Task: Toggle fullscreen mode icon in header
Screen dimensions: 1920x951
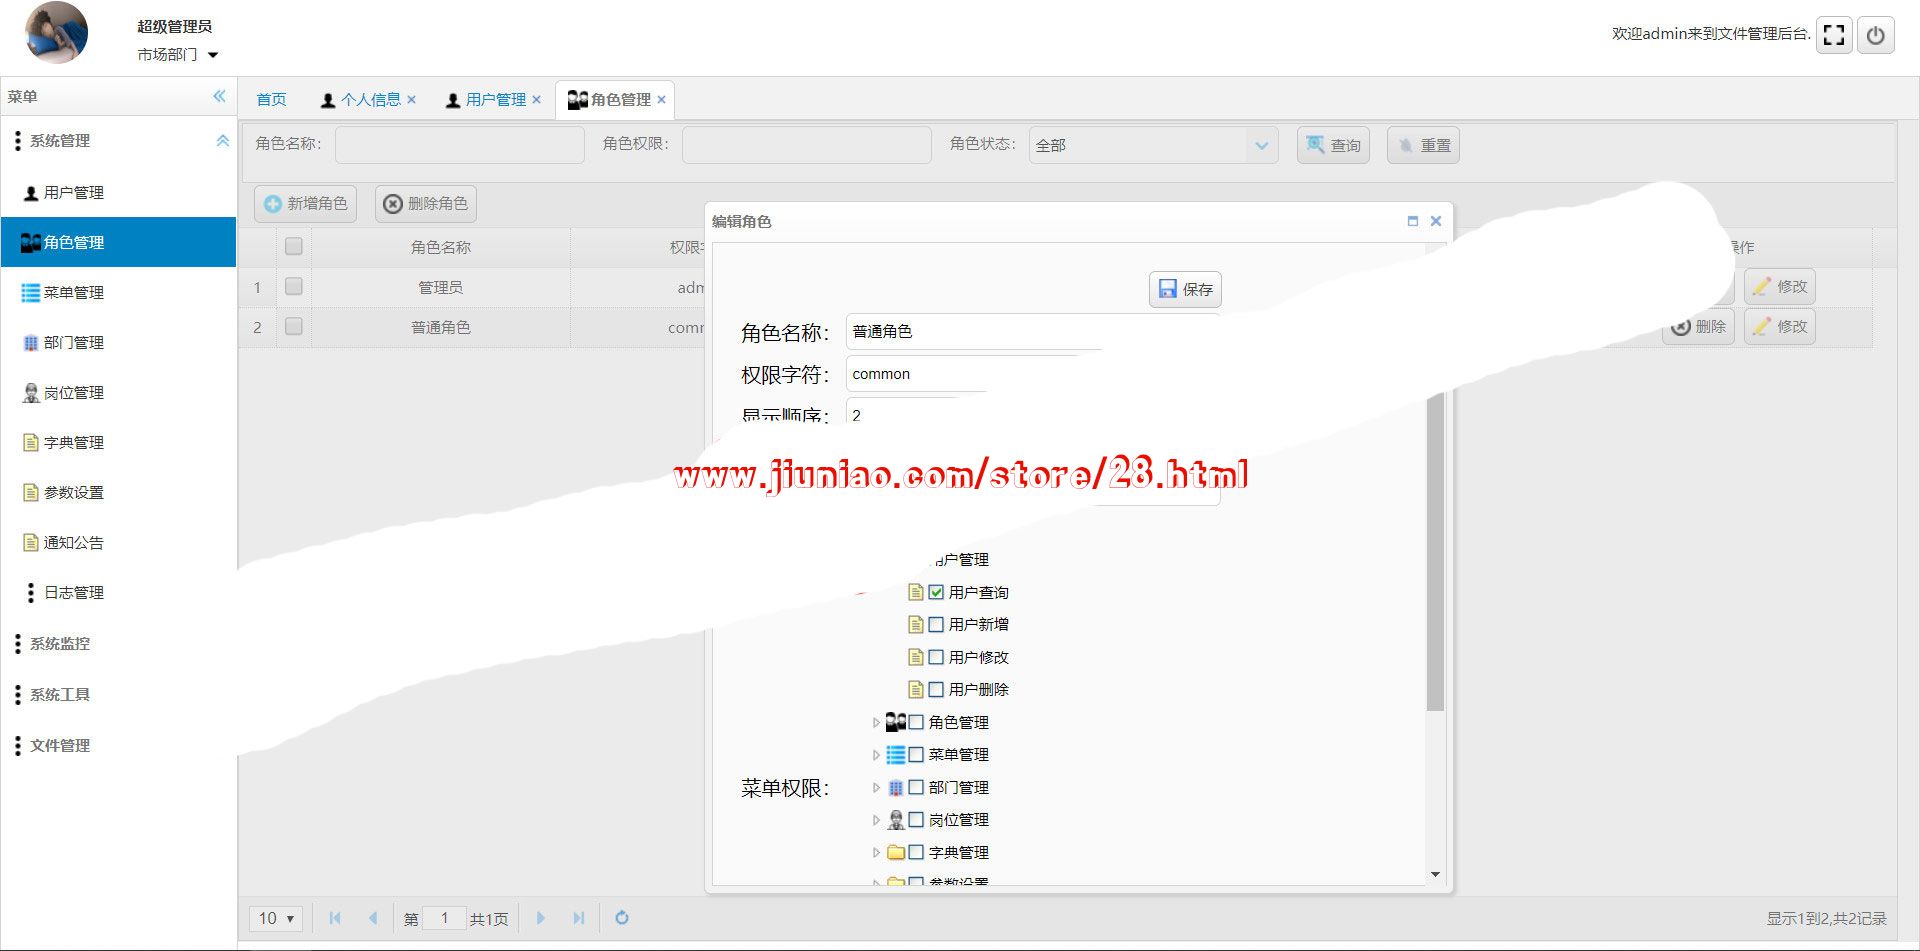Action: pos(1834,35)
